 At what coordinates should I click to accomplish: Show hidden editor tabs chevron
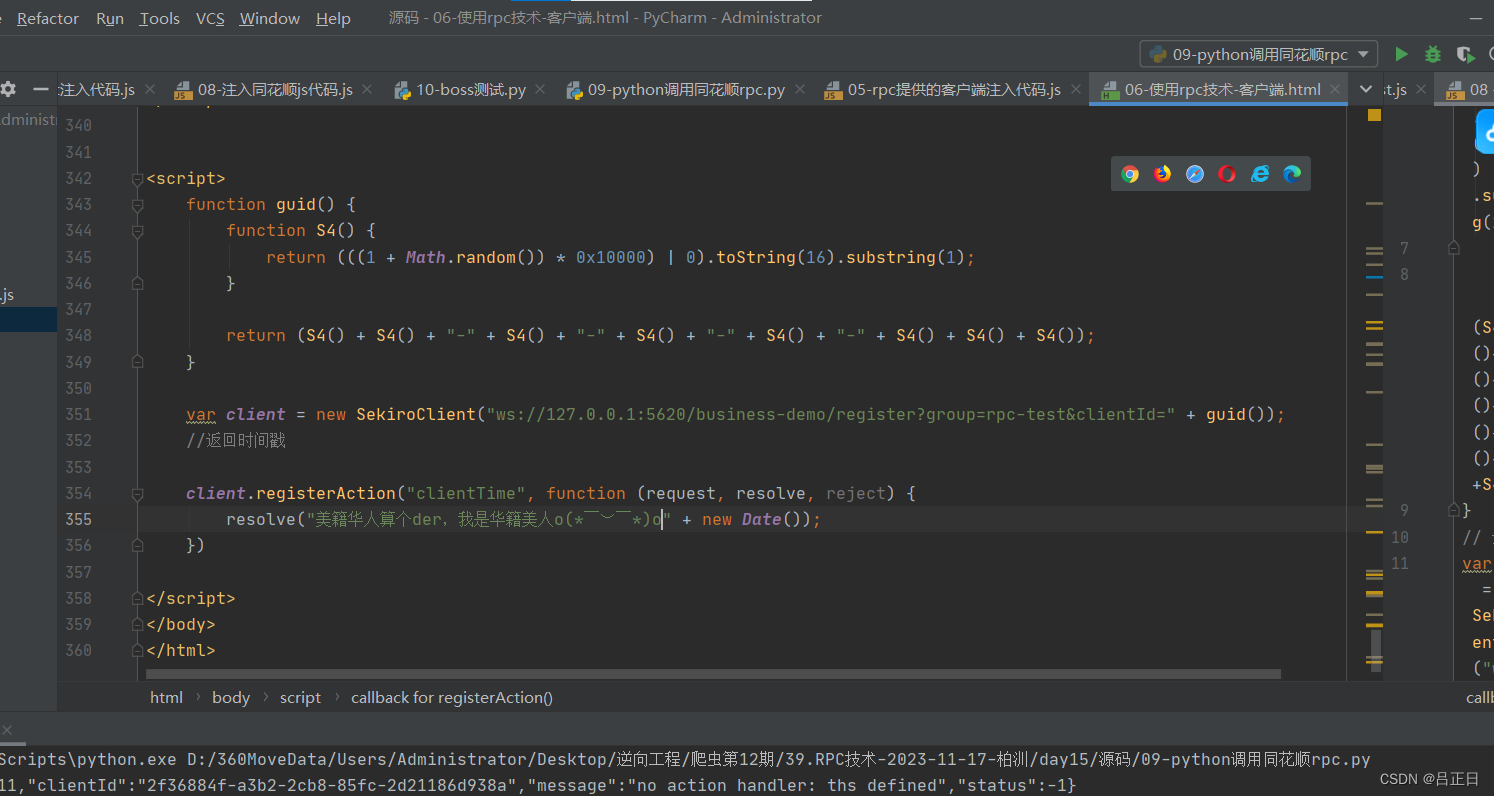click(1366, 89)
